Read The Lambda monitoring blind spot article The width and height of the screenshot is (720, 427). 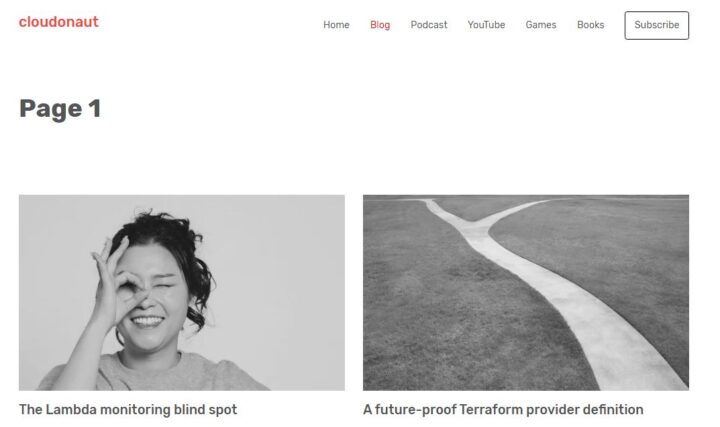tap(128, 410)
